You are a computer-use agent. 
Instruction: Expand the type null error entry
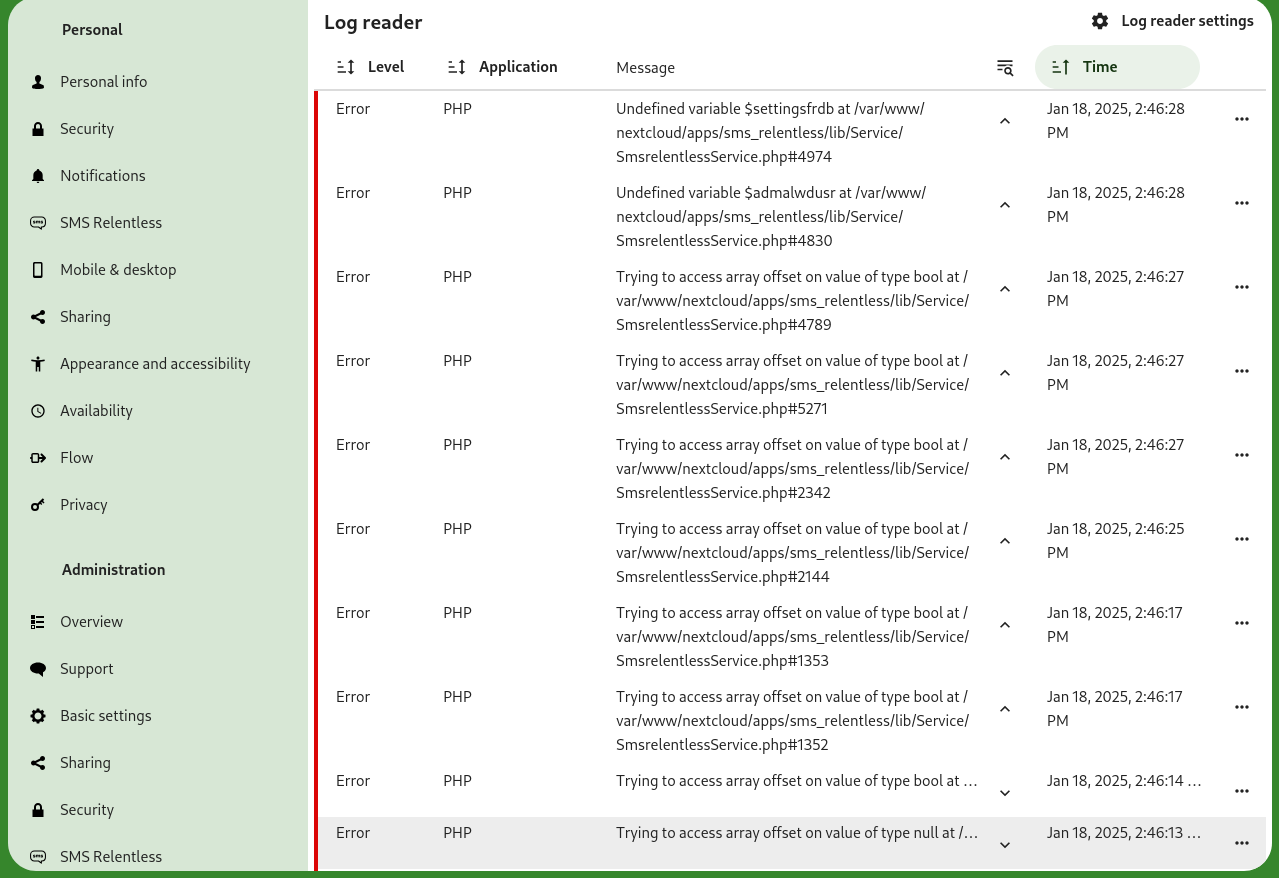pos(1005,845)
